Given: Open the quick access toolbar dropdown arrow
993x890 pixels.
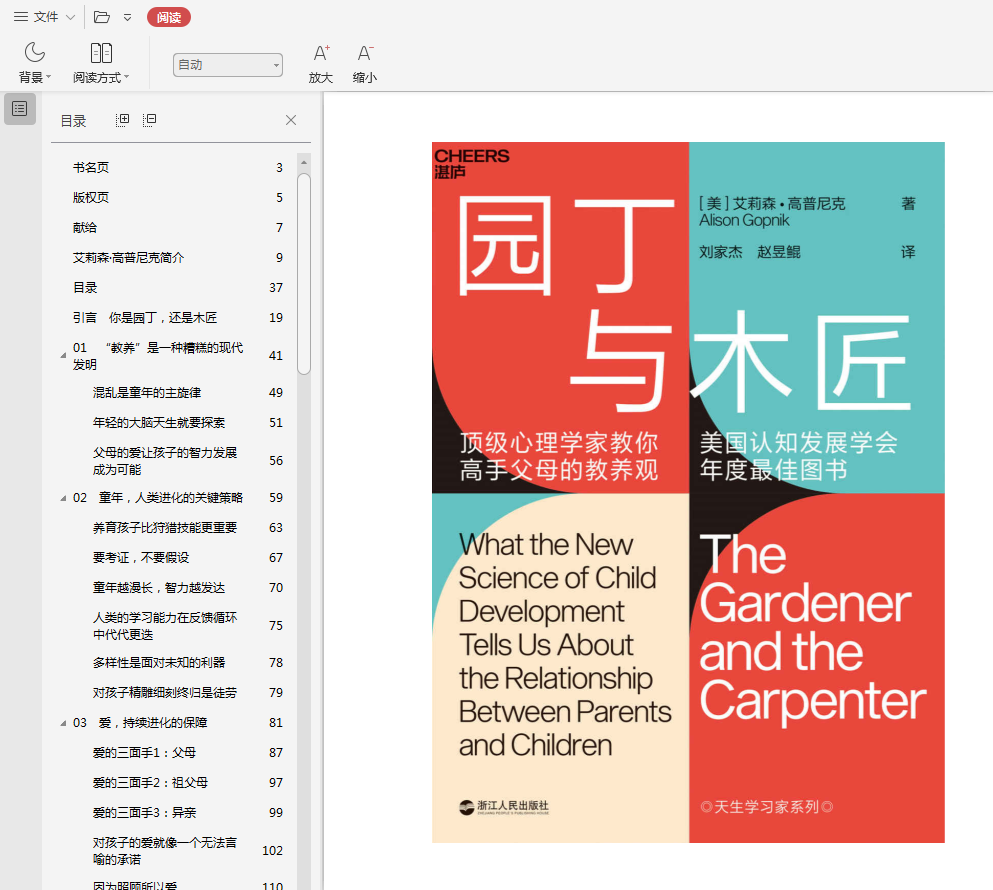Looking at the screenshot, I should click(x=127, y=17).
